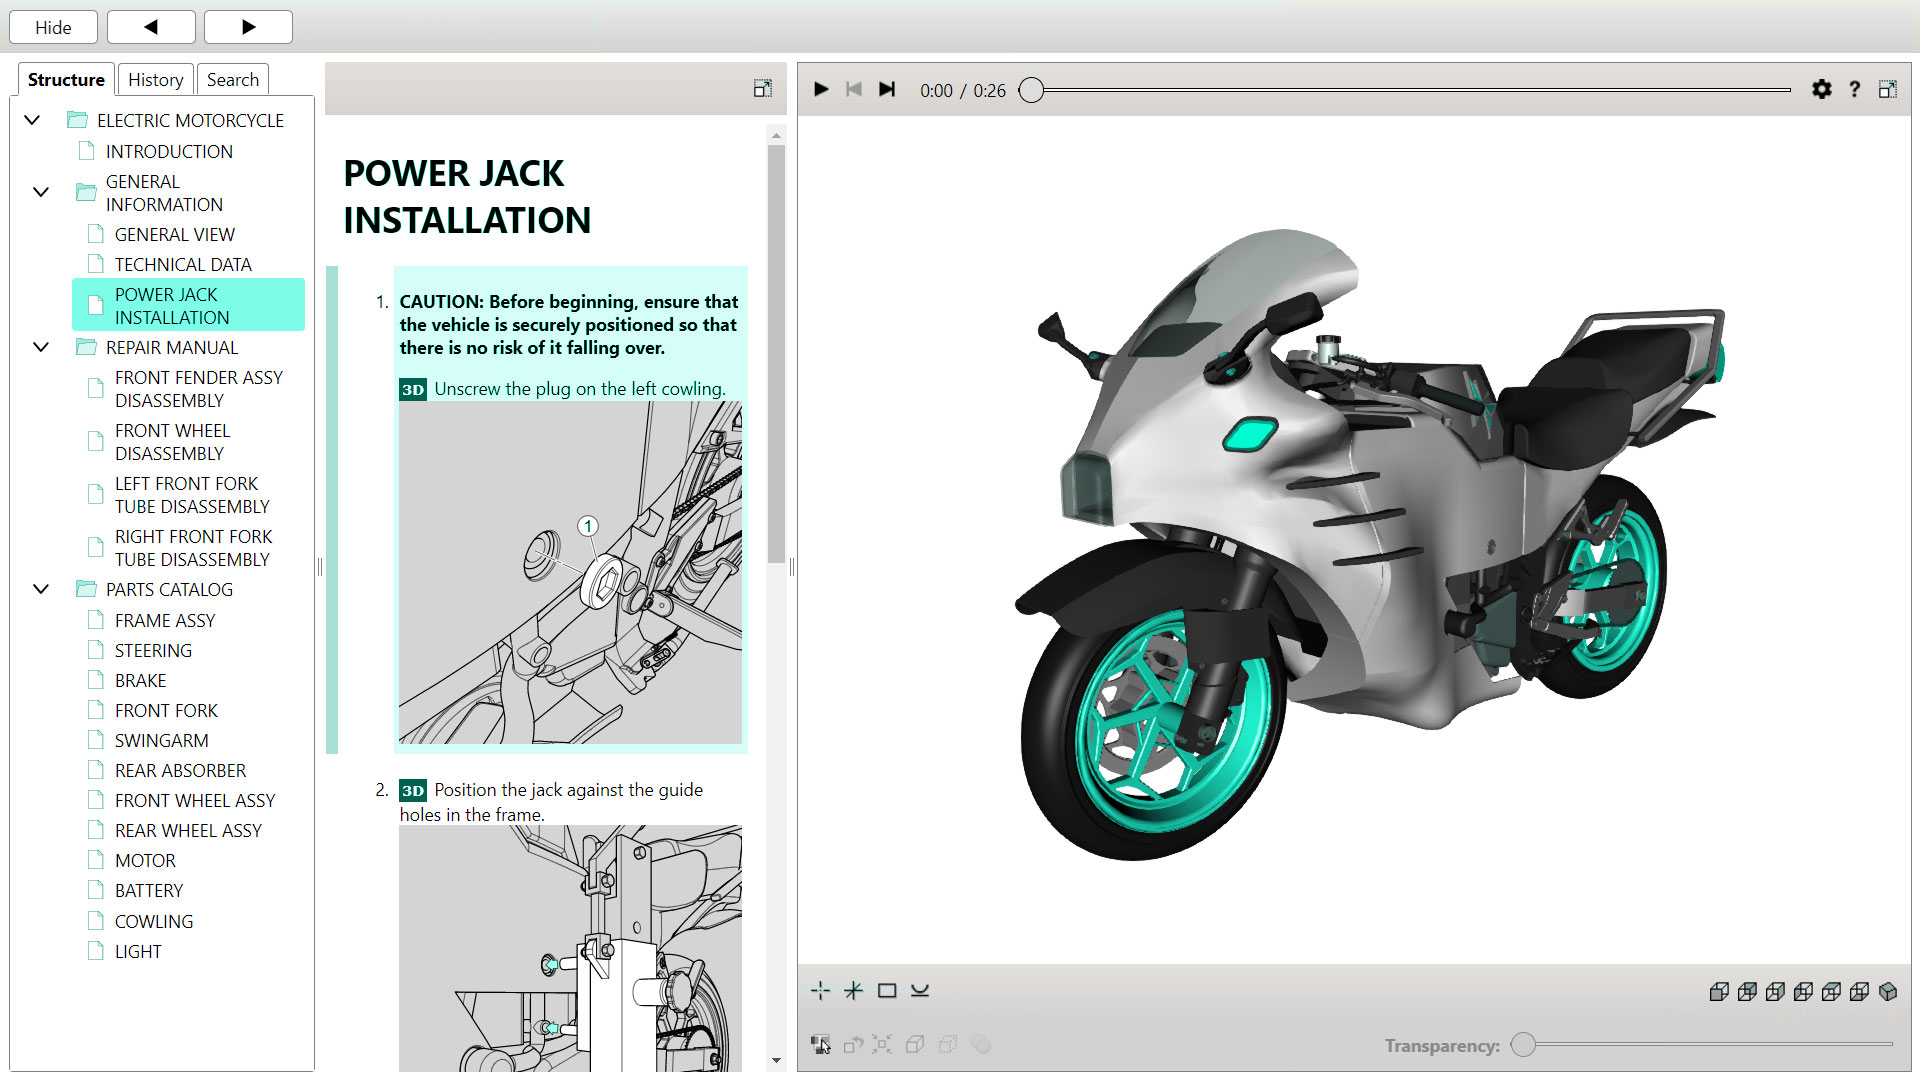The image size is (1920, 1080).
Task: Click the 3D badge beside step 2
Action: coord(413,790)
